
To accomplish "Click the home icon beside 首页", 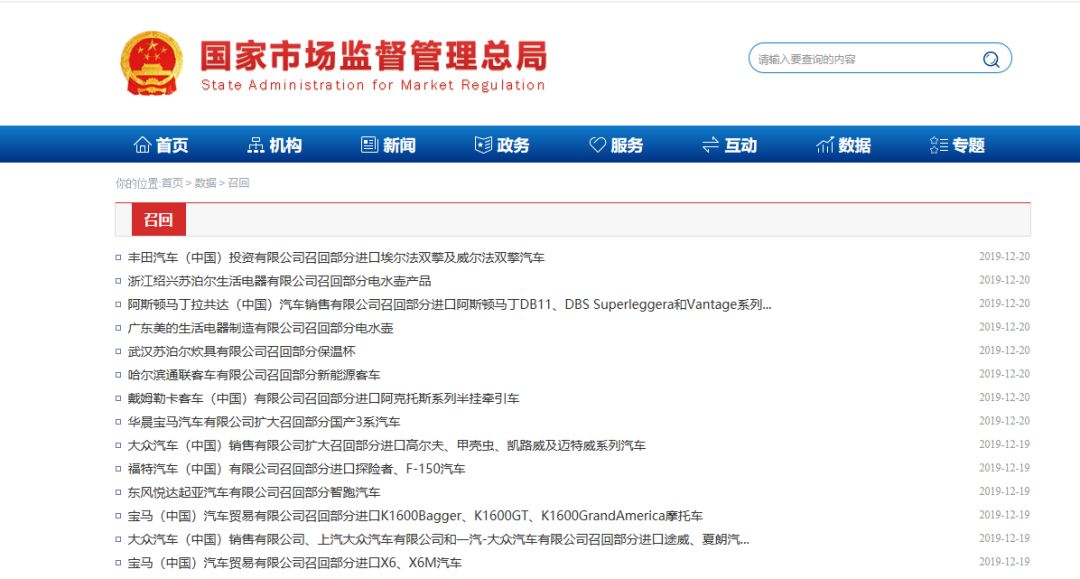I will [142, 145].
